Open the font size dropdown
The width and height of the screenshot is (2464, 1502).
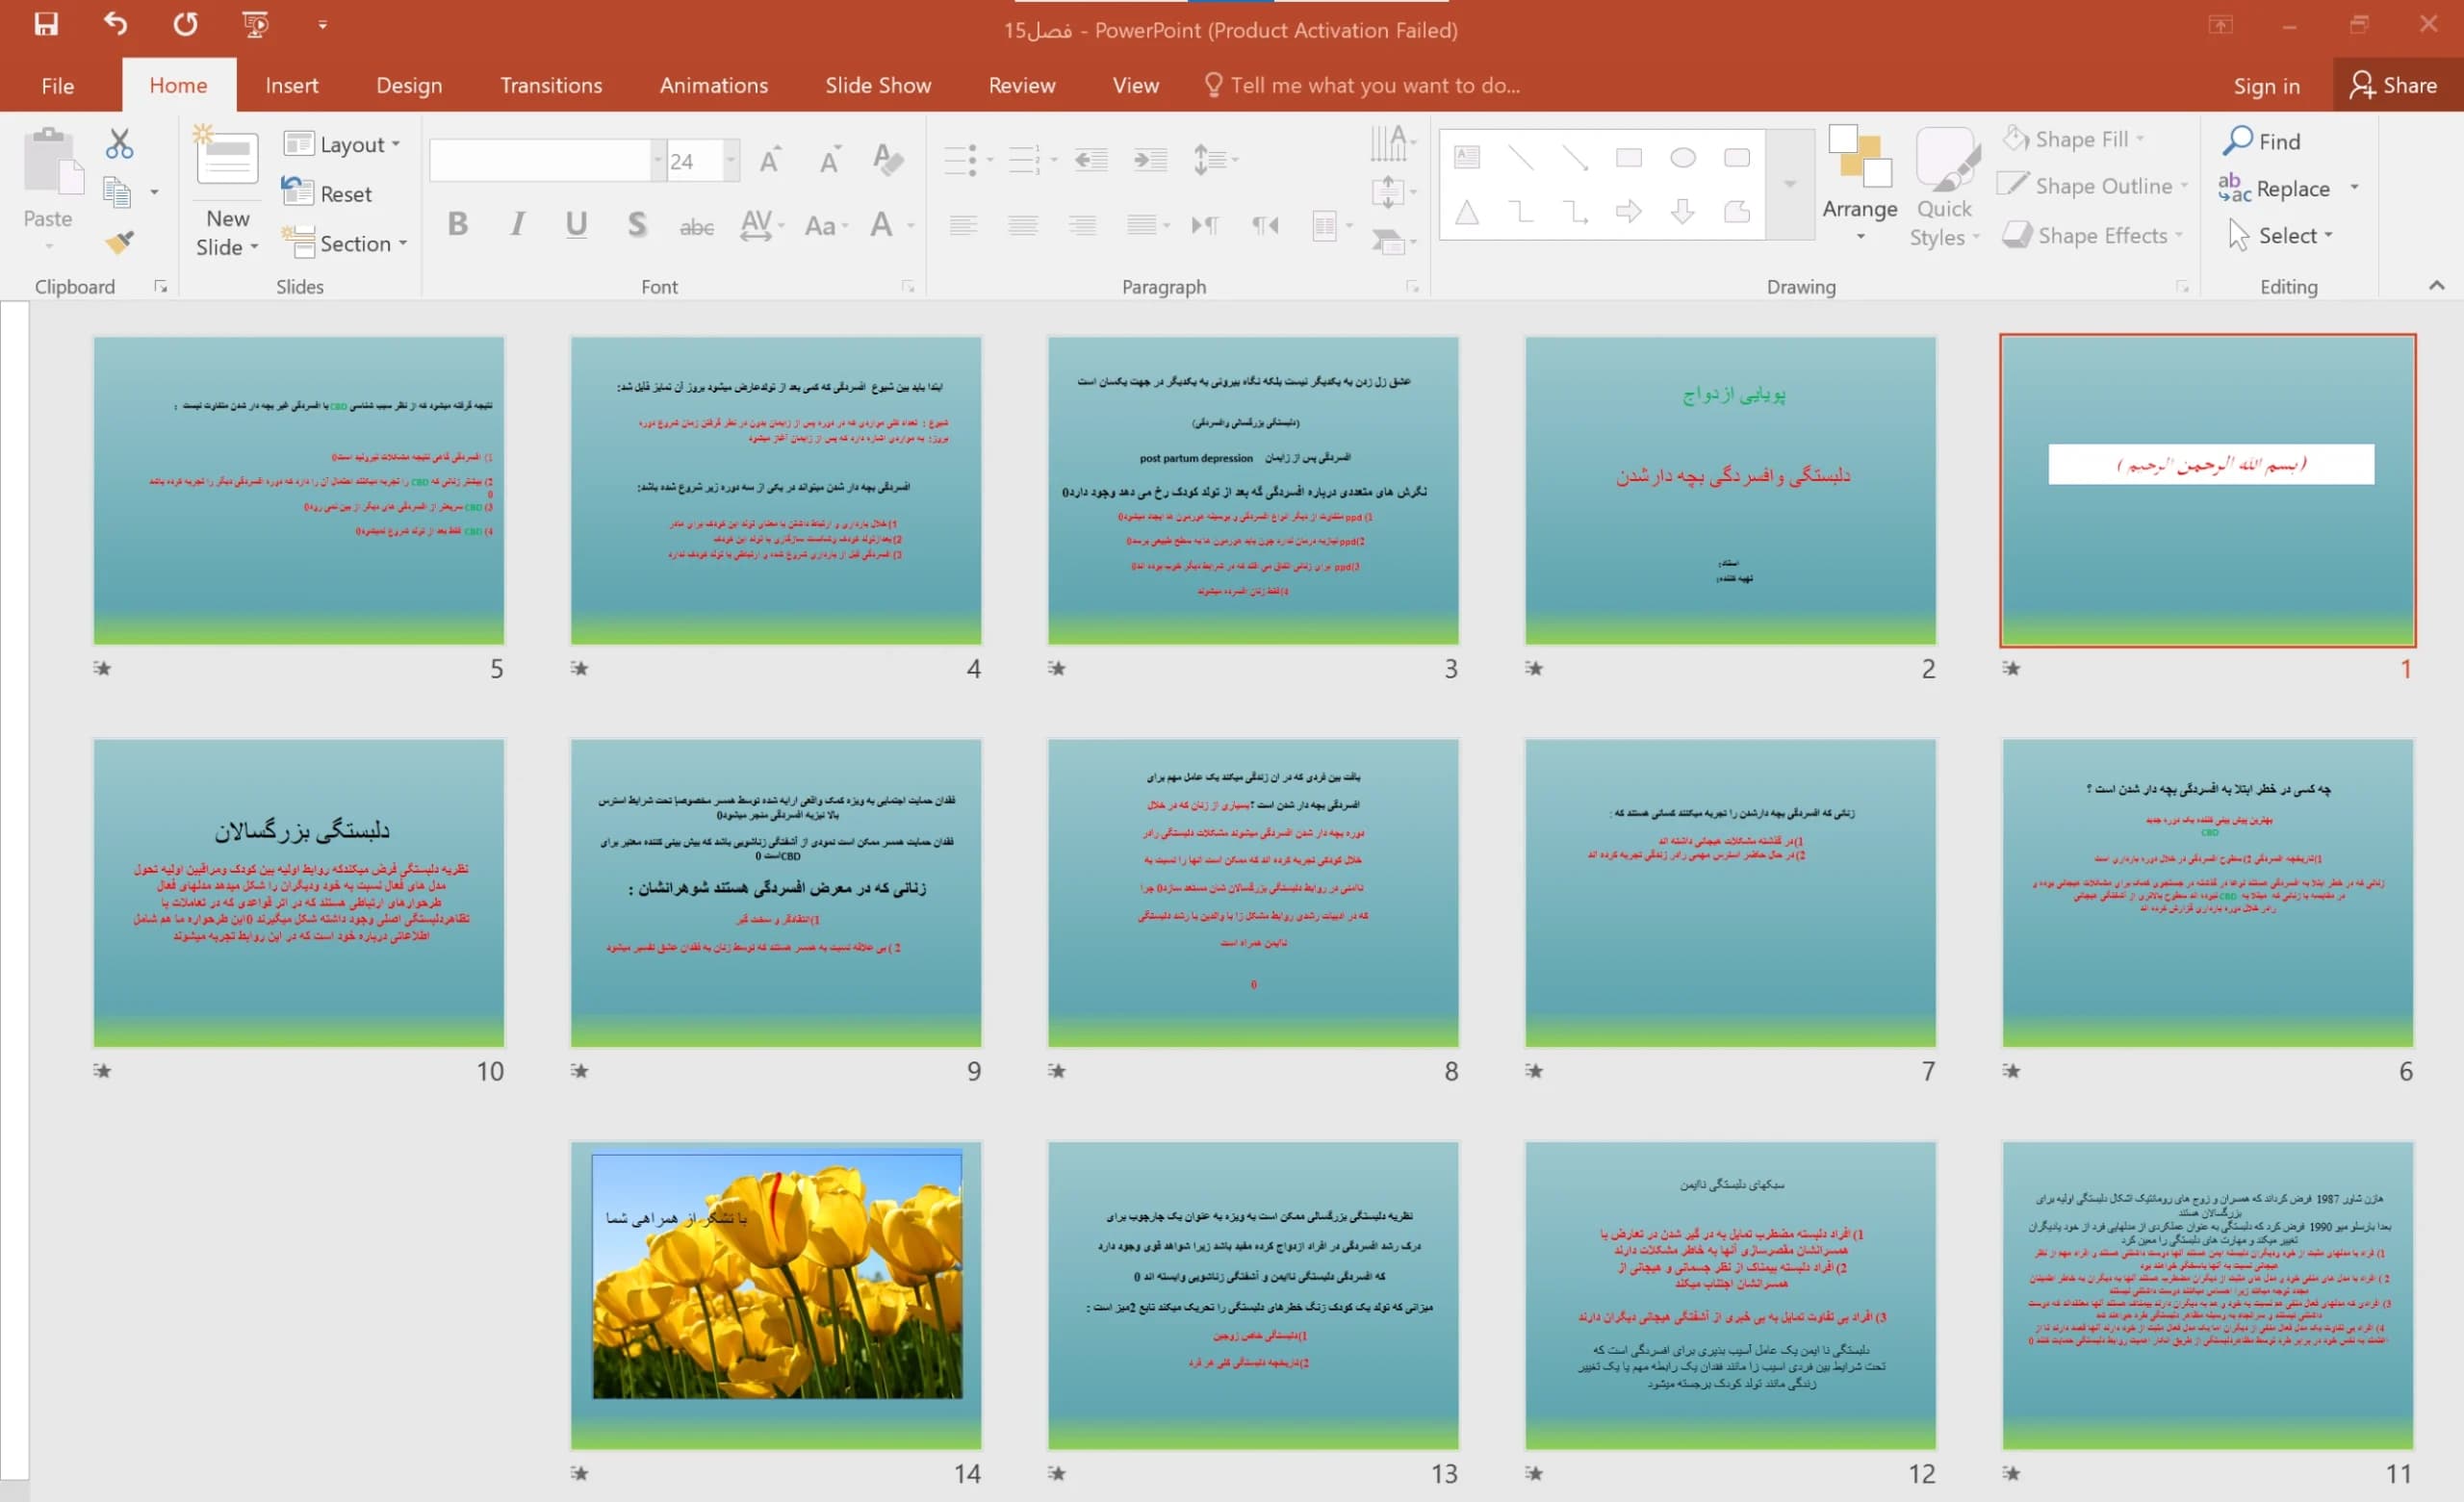(731, 160)
